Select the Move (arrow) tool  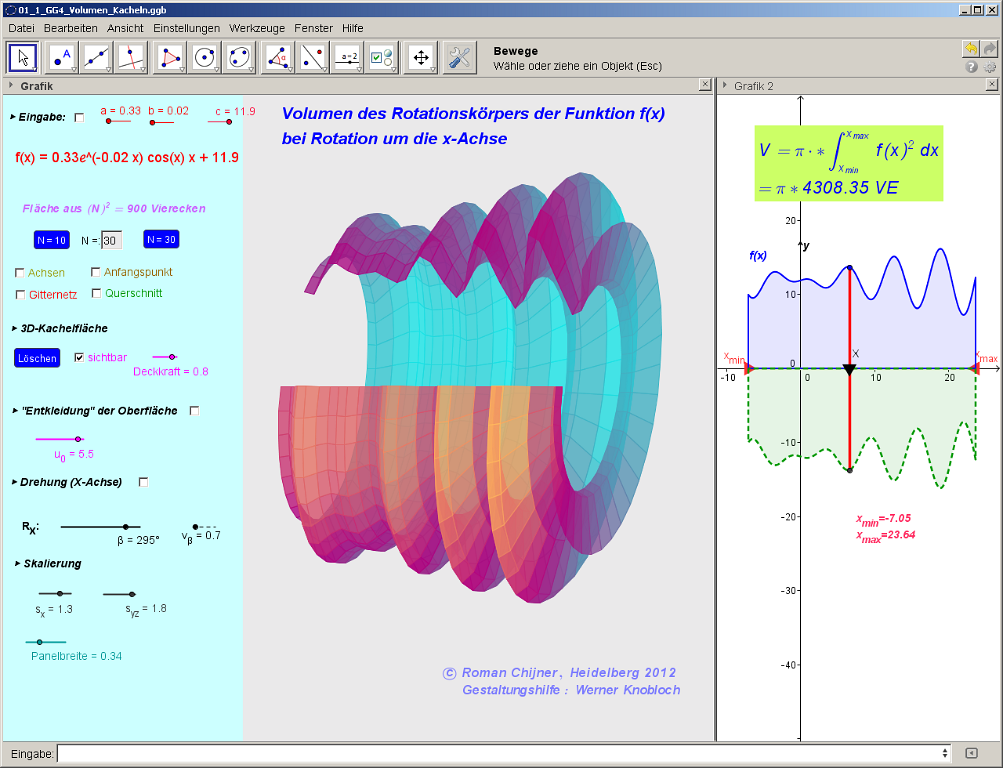click(25, 58)
